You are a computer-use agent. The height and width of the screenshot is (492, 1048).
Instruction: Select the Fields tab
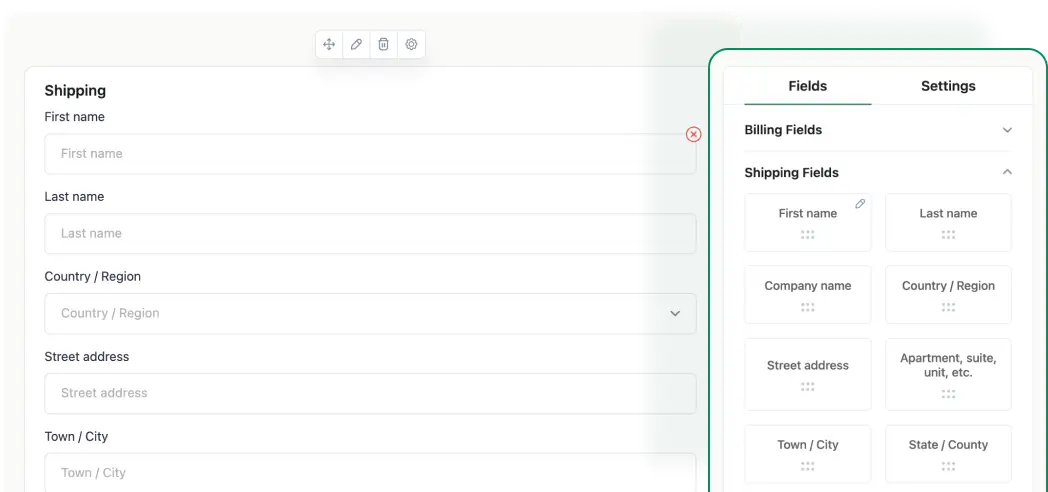[x=807, y=86]
